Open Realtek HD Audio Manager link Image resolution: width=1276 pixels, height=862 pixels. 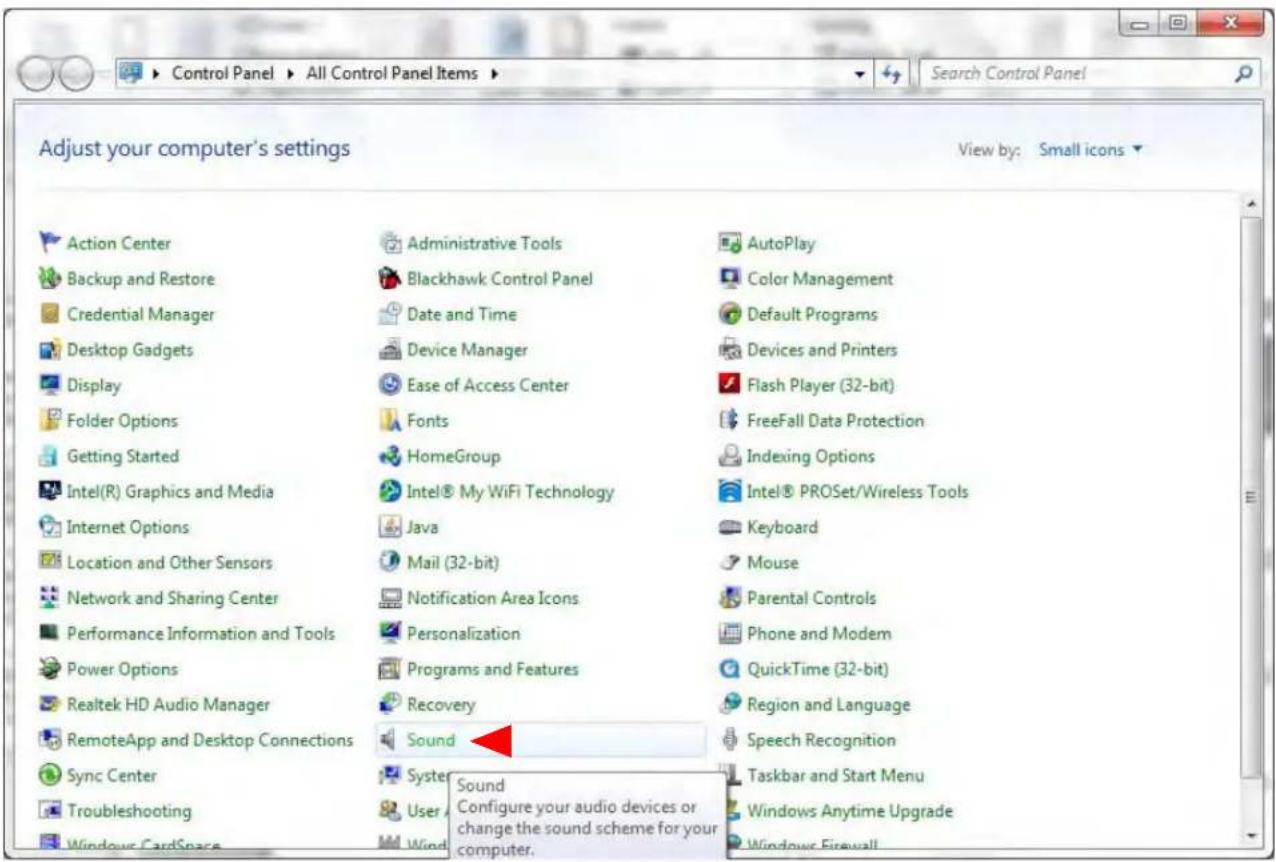click(168, 705)
